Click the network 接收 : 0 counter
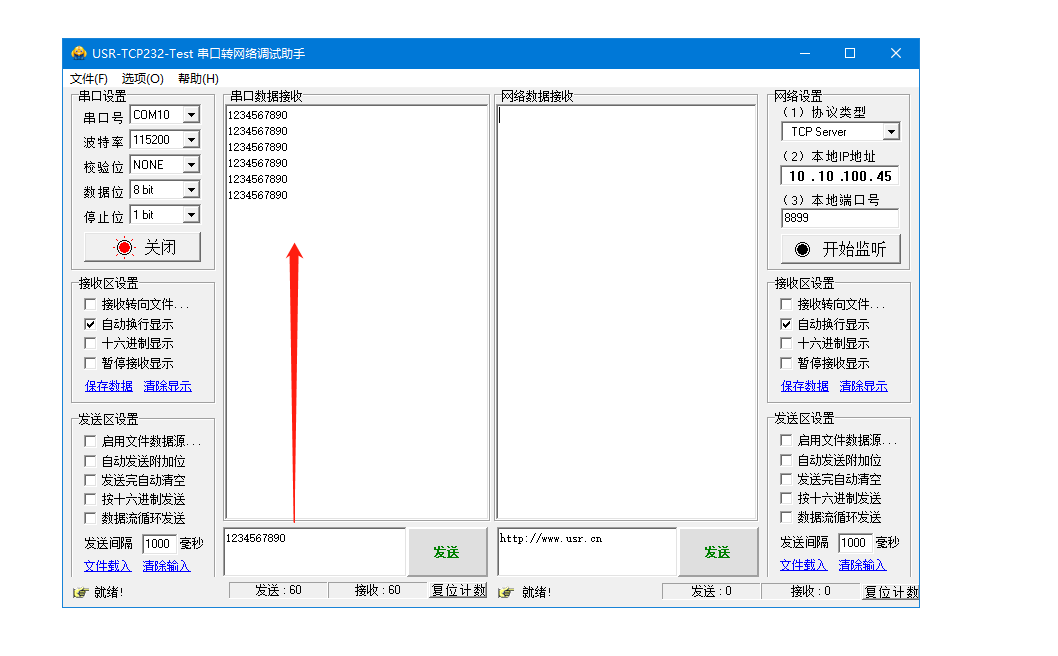1058x656 pixels. pyautogui.click(x=811, y=592)
